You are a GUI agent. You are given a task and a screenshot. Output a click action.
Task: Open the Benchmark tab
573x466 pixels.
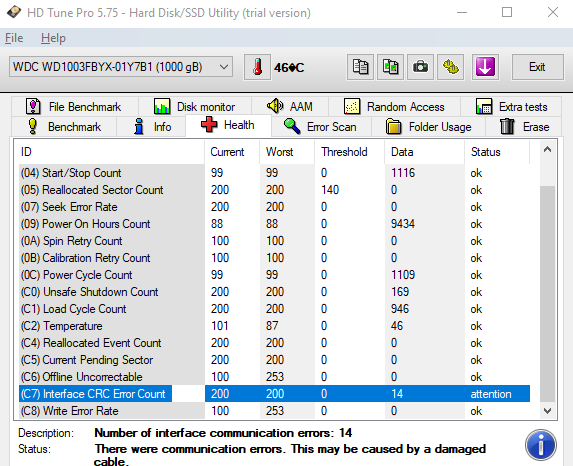coord(64,127)
